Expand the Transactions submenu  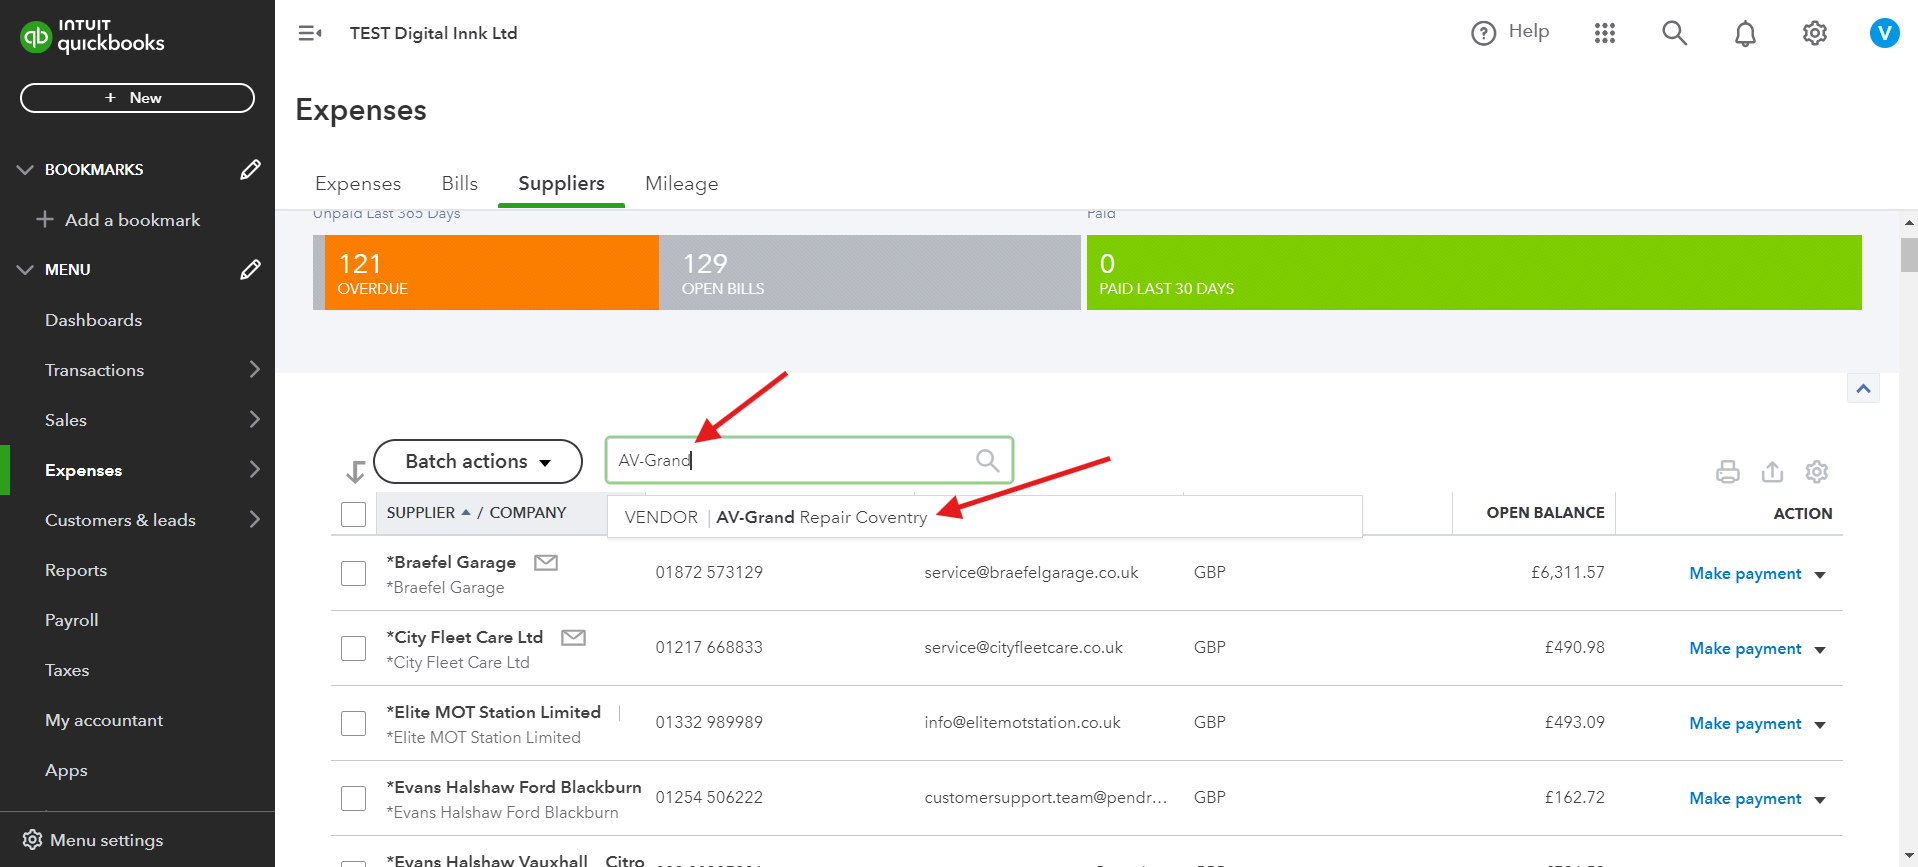coord(254,369)
